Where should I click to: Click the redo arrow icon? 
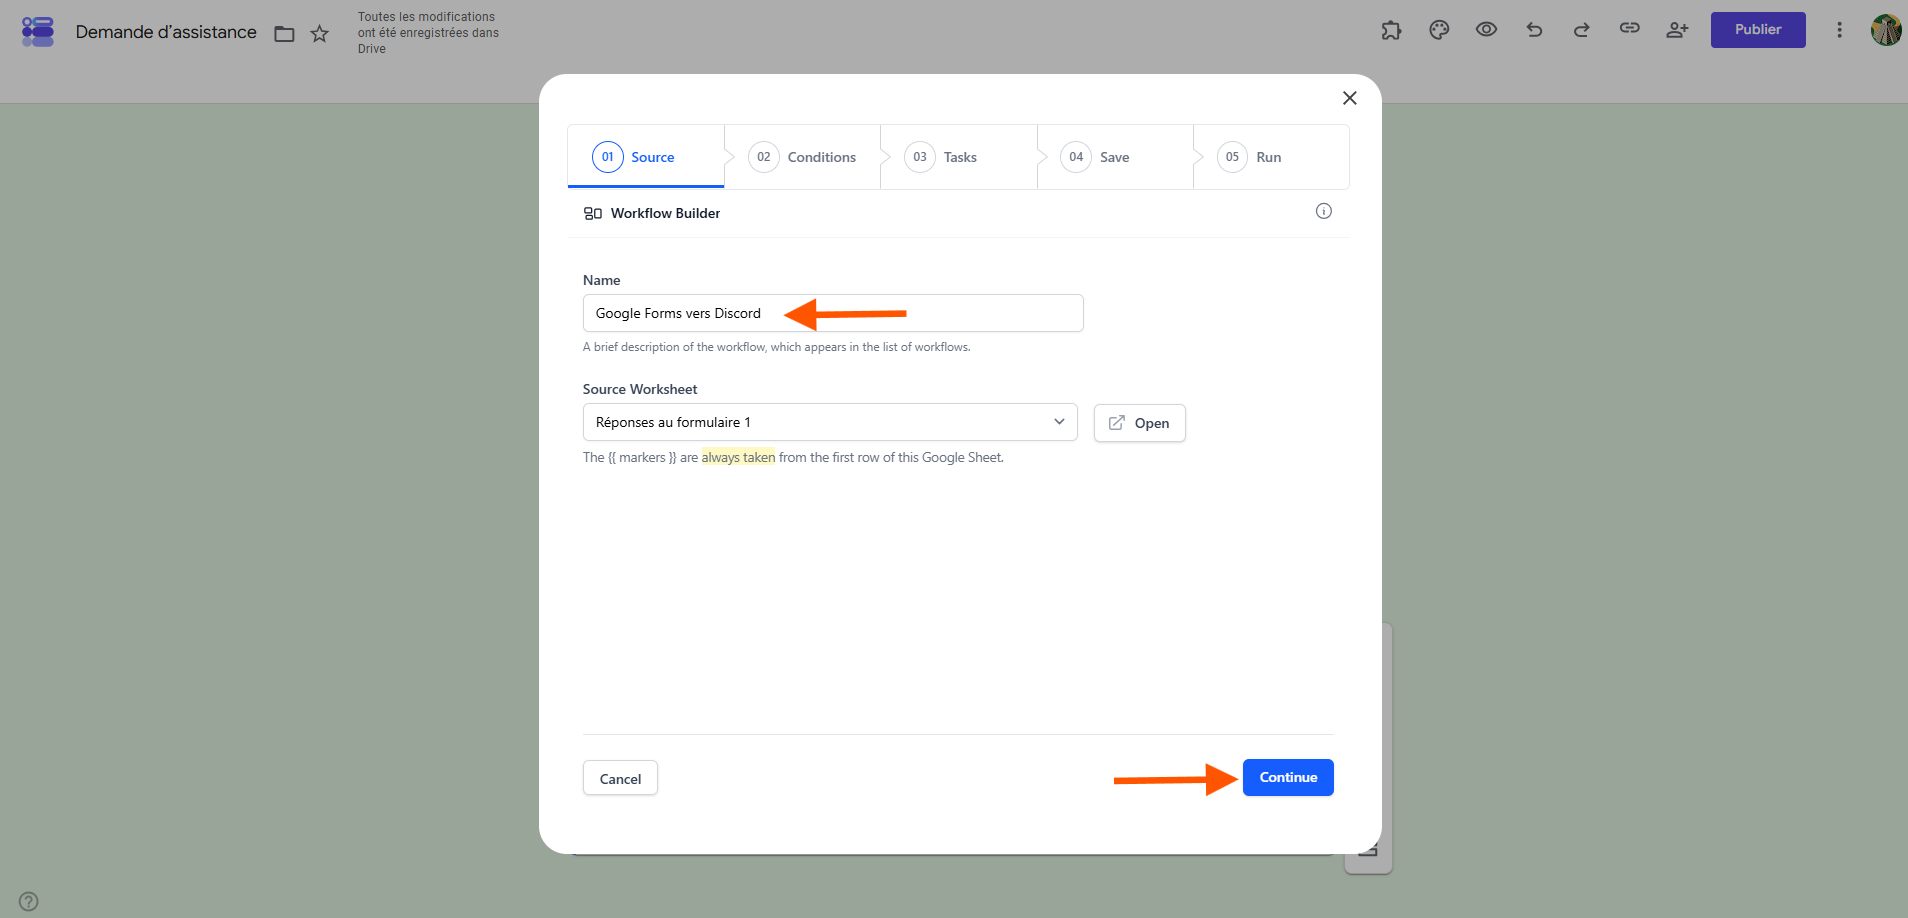(1581, 30)
